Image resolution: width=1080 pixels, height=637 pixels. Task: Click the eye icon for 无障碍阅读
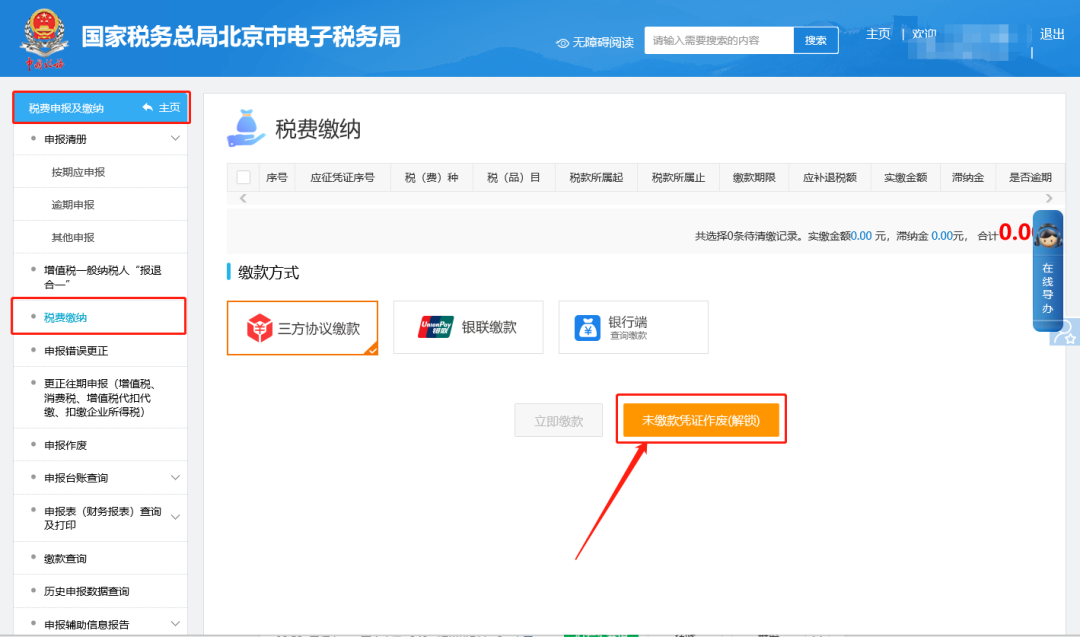coord(562,43)
